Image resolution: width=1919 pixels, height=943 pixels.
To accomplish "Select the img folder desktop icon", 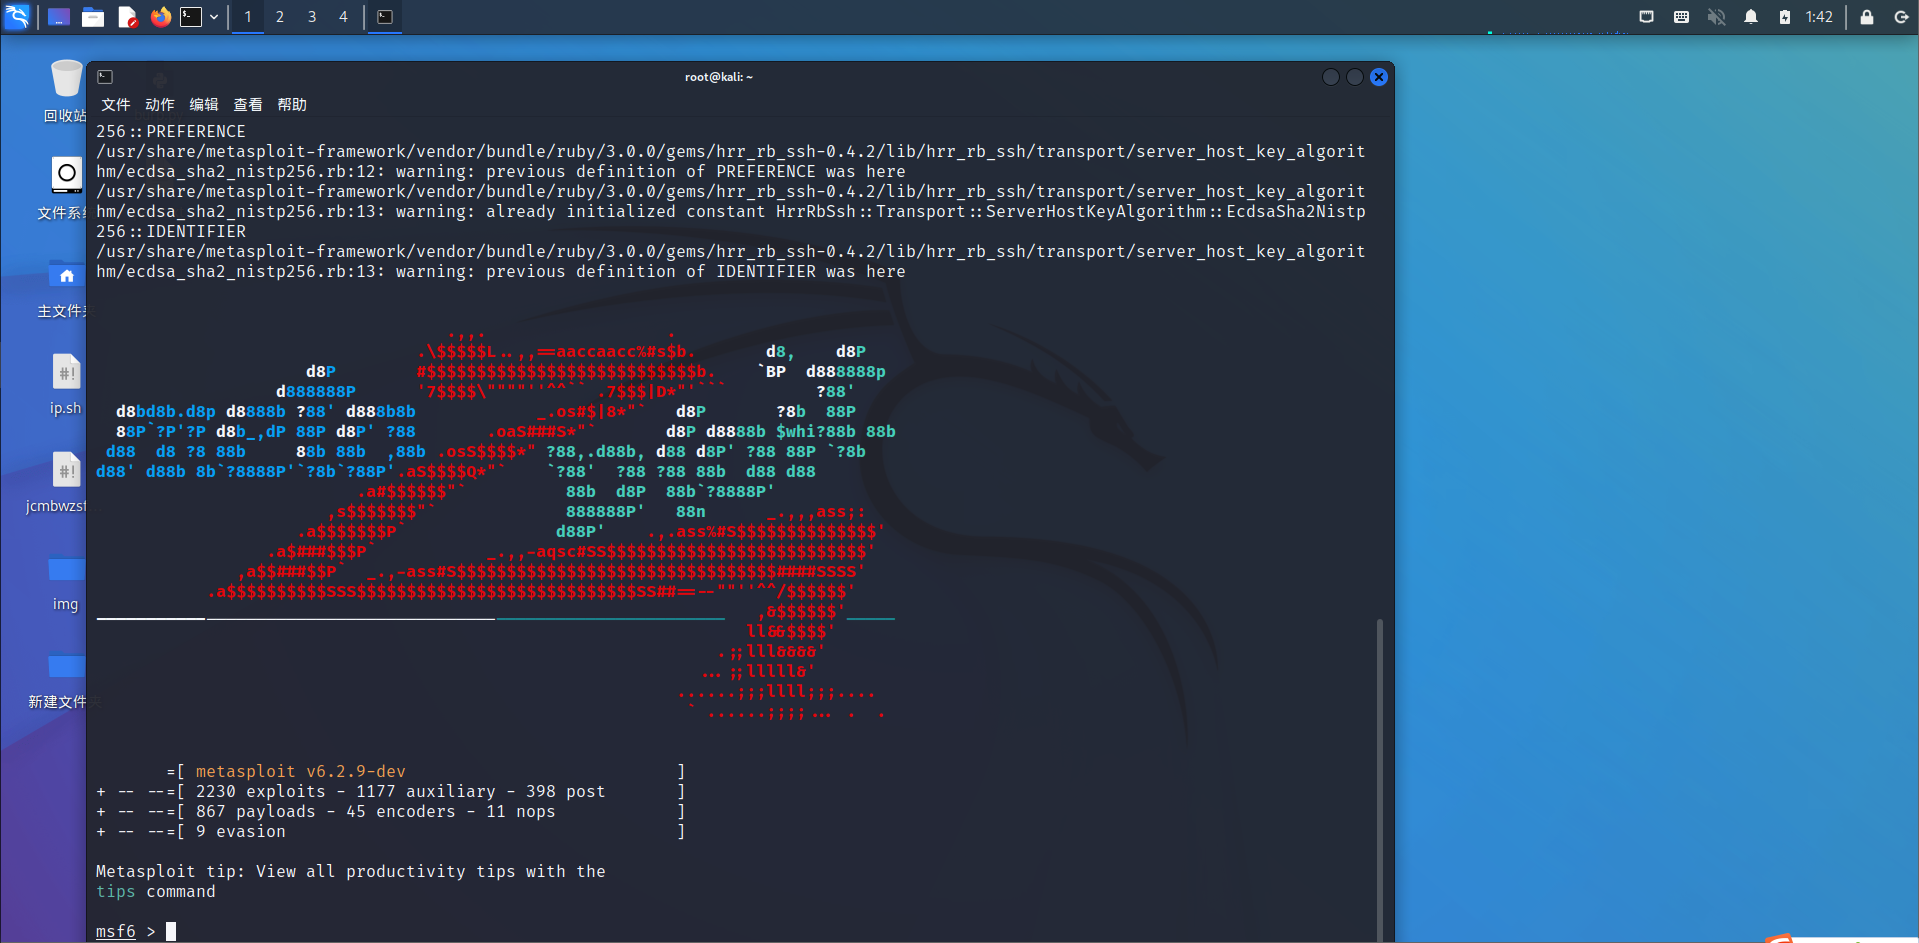I will click(x=66, y=582).
